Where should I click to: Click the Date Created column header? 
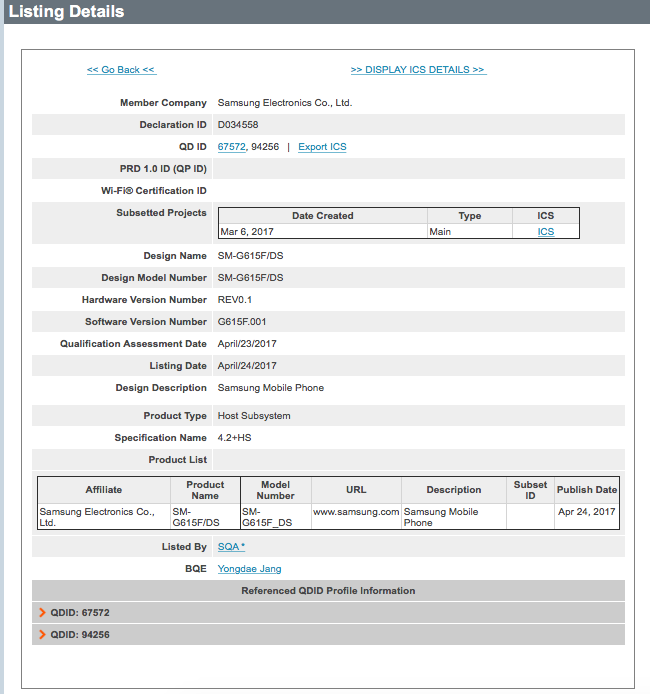point(322,216)
